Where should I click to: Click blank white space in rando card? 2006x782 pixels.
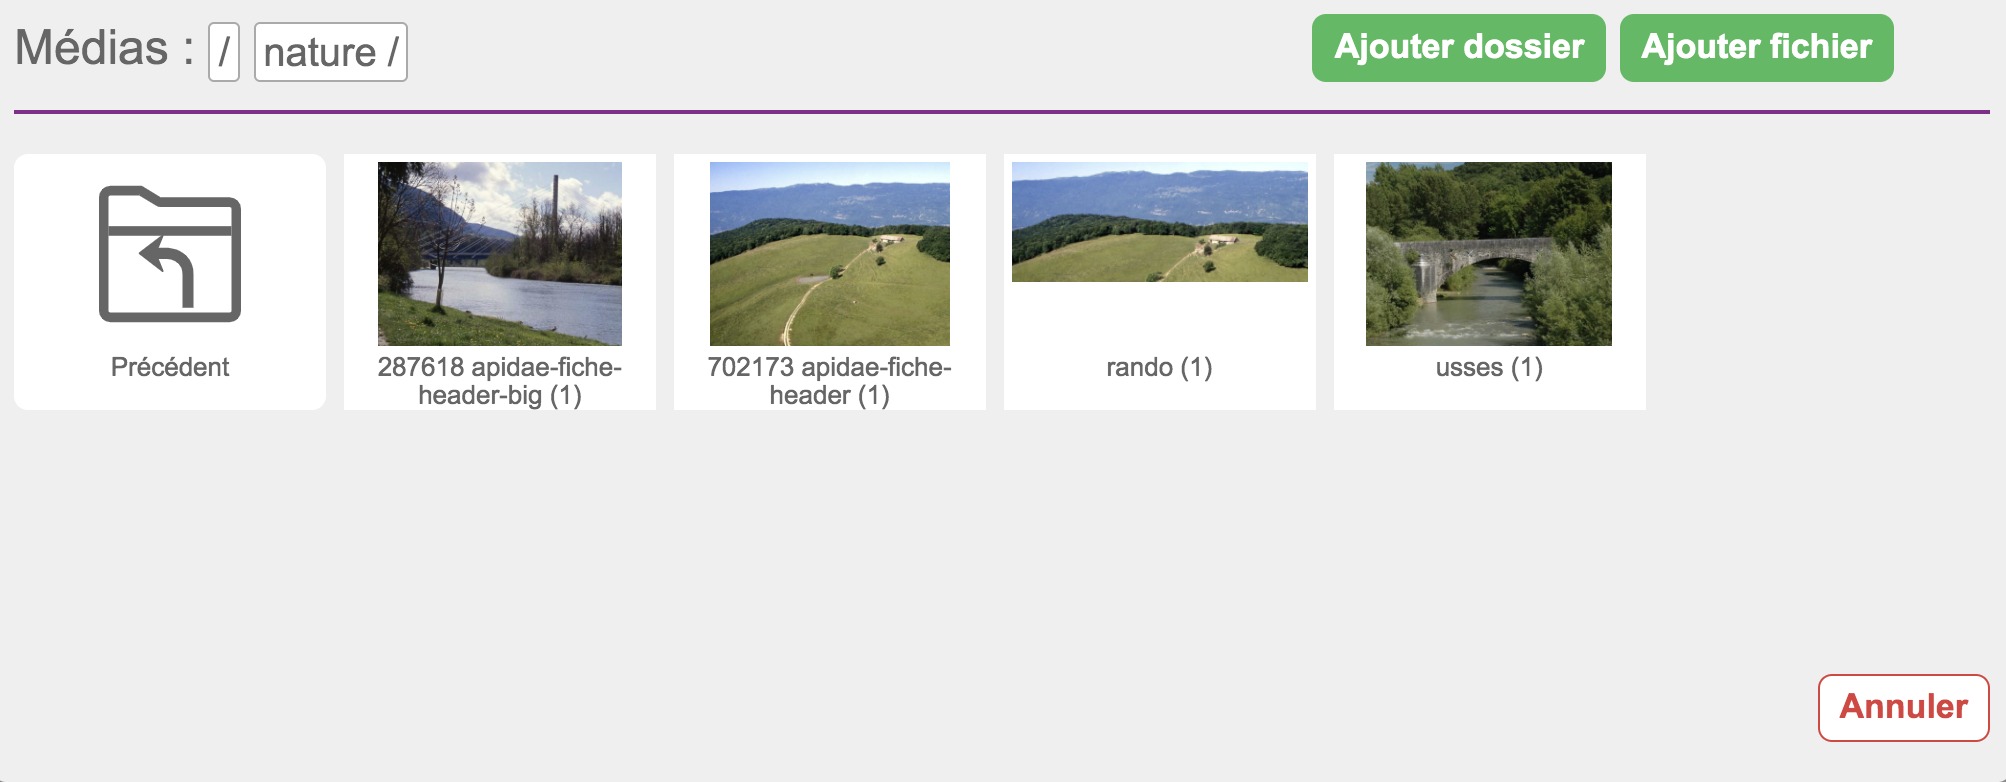1160,317
